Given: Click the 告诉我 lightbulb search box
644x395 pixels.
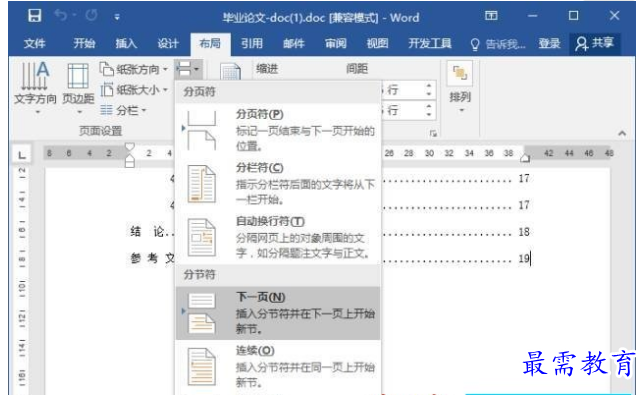Looking at the screenshot, I should point(498,44).
